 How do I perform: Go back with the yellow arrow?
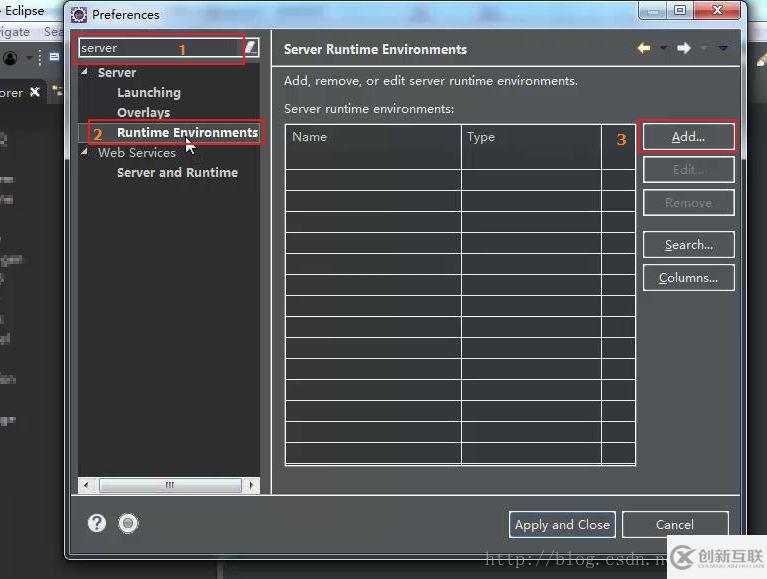tap(644, 48)
